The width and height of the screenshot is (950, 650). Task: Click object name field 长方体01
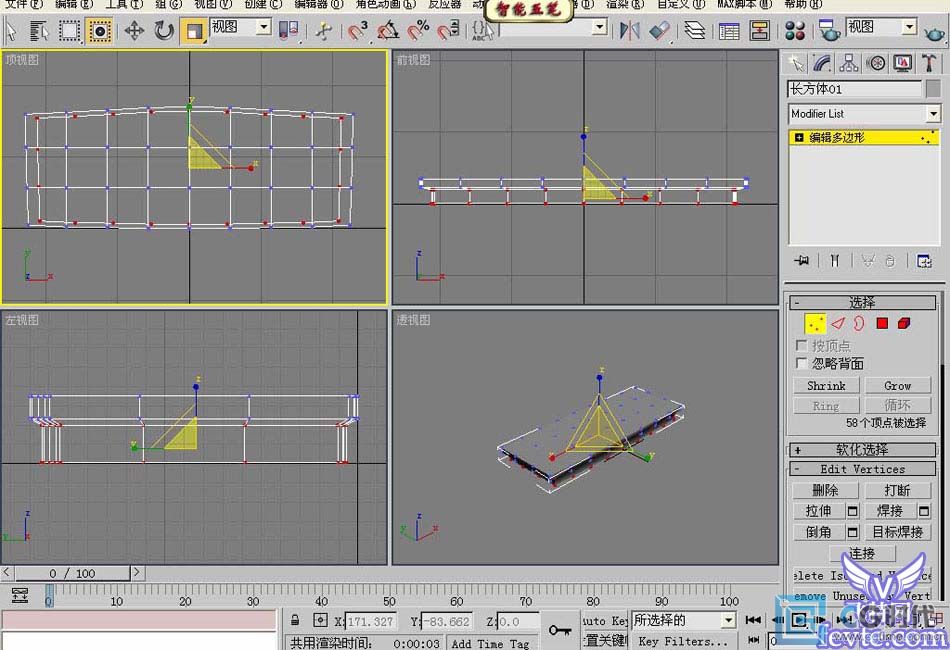[x=854, y=89]
